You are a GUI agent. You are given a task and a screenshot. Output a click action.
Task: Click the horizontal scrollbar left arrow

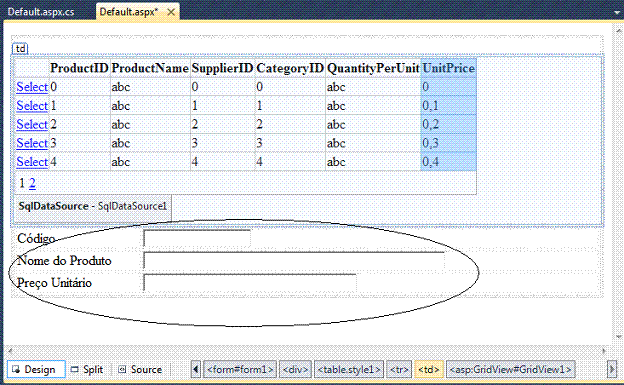(10, 351)
